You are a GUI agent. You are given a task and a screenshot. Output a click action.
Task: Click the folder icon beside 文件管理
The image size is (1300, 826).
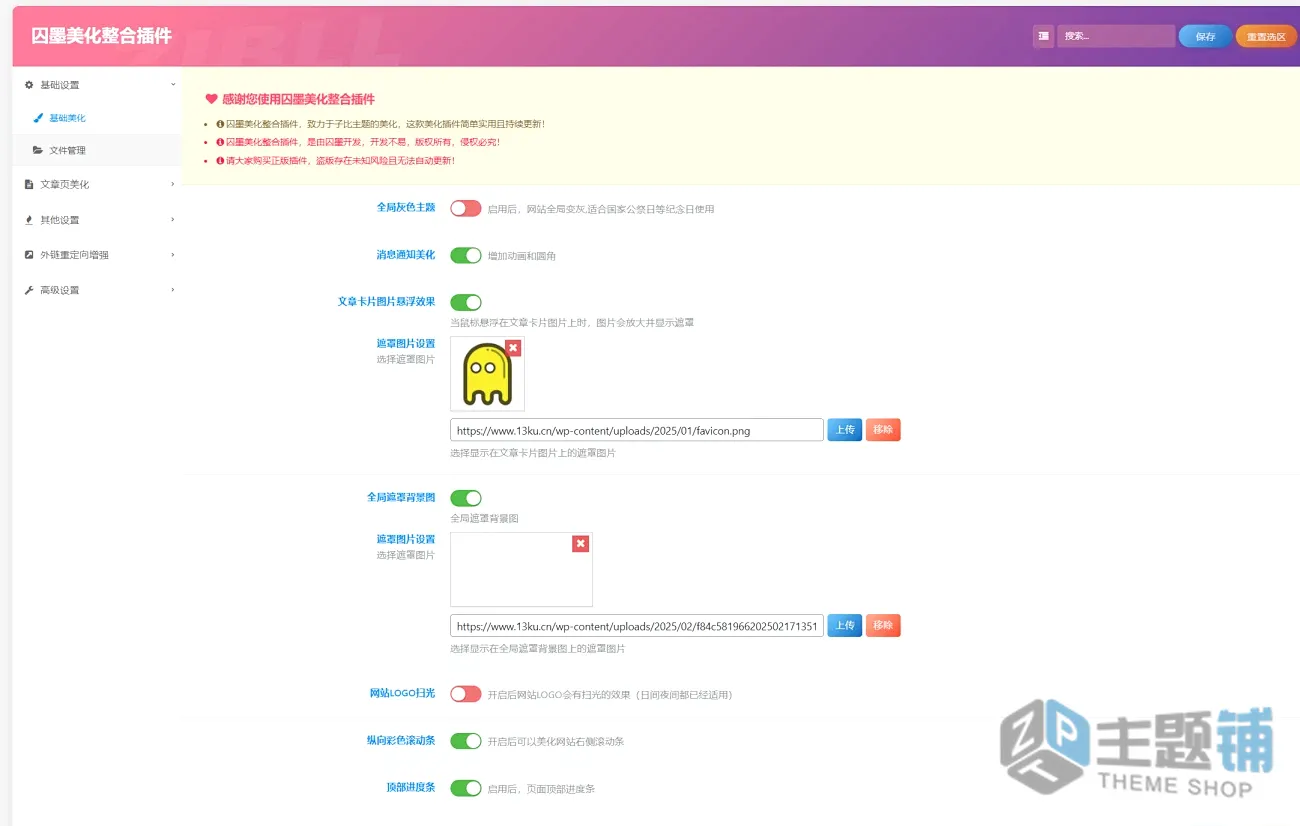(x=38, y=150)
